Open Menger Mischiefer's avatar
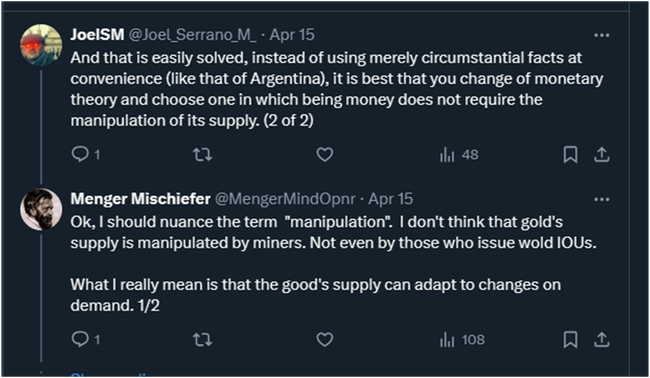This screenshot has width=650, height=378. pos(41,209)
